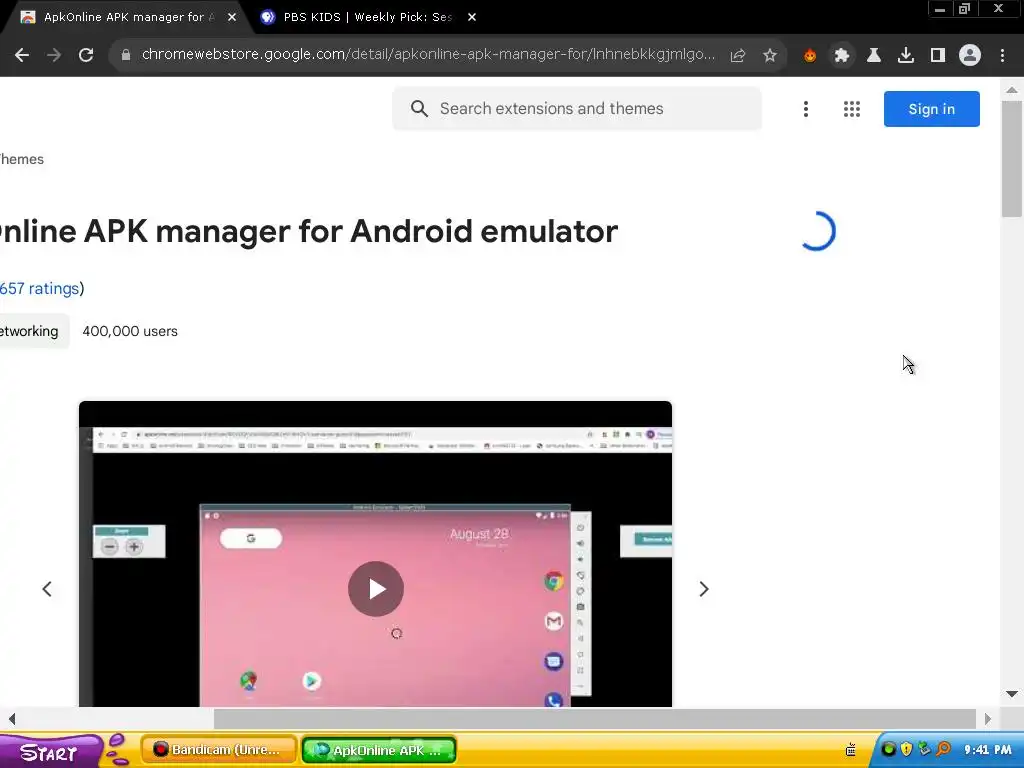Go back using the browser back arrow

(22, 56)
